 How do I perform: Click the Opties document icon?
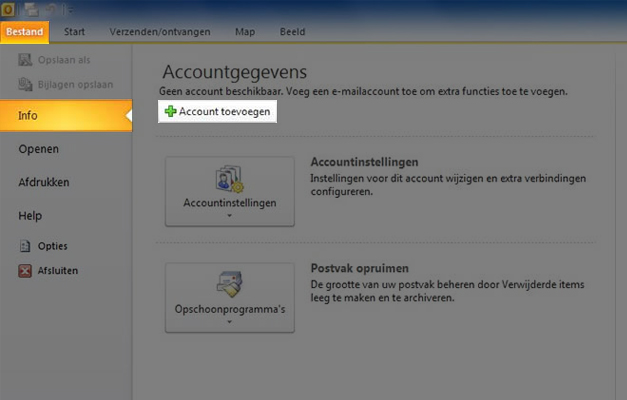click(x=25, y=246)
